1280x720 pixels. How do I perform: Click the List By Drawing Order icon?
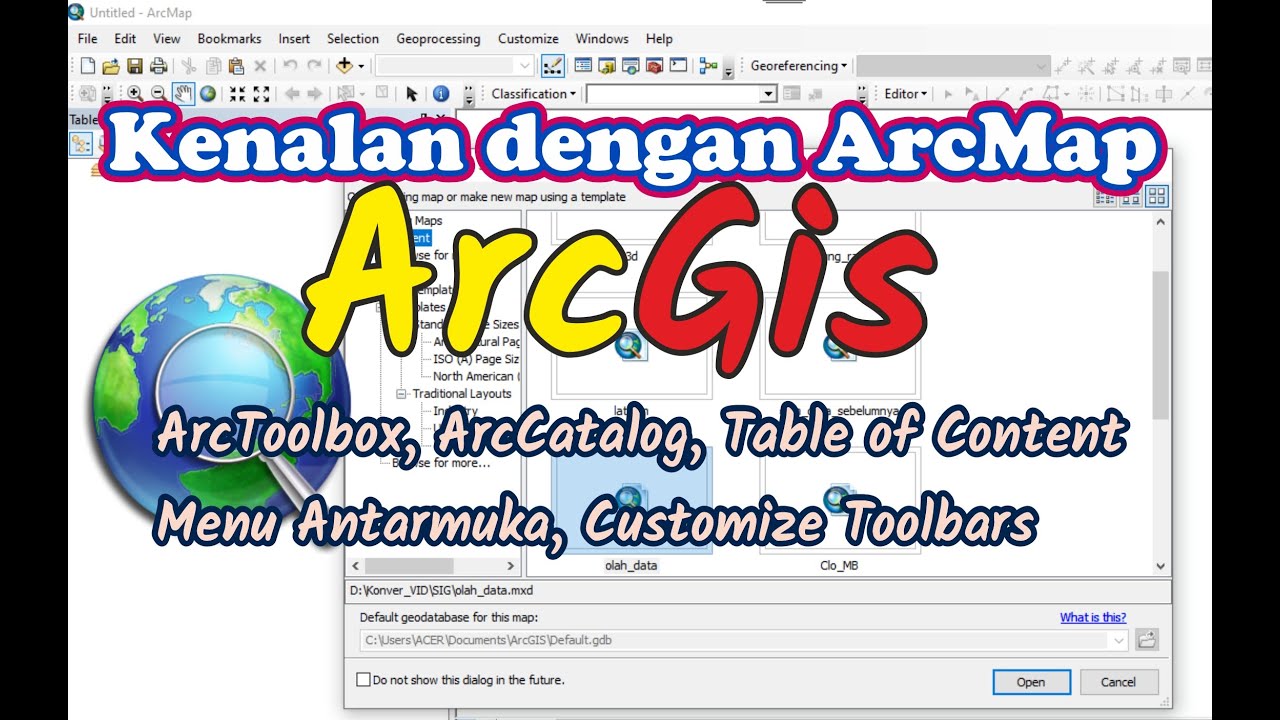(x=81, y=143)
